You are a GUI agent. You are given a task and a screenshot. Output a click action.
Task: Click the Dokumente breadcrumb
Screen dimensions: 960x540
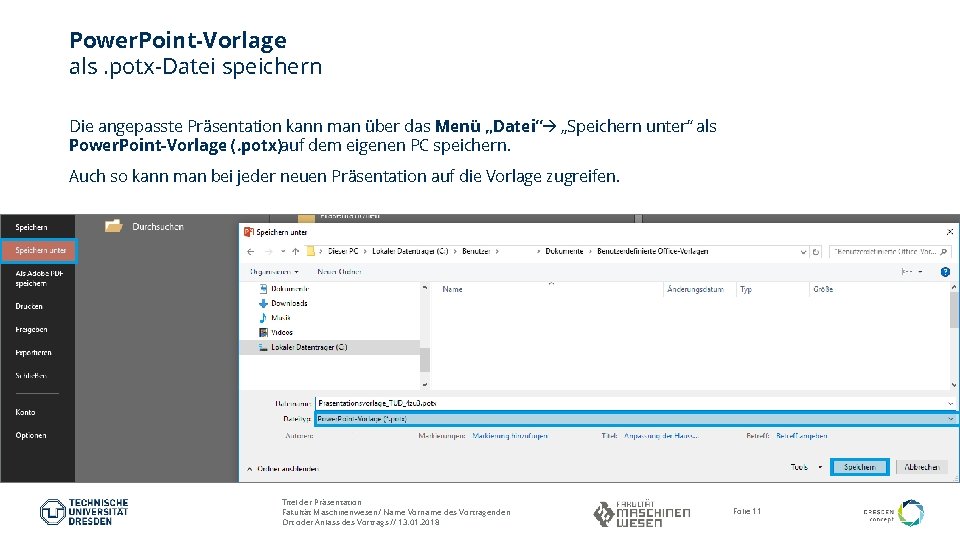(564, 251)
